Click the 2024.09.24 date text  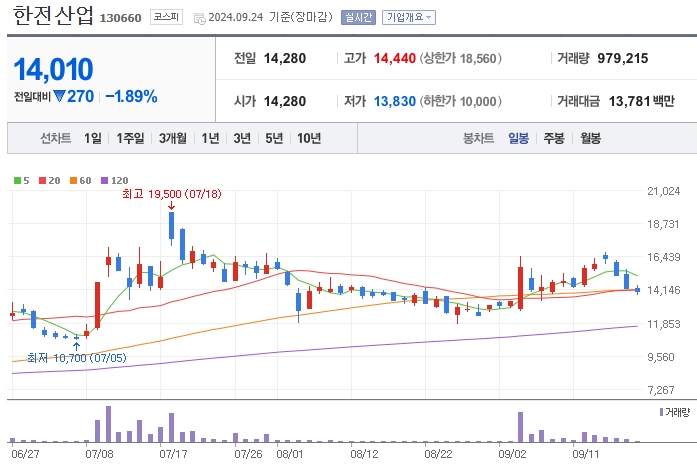pyautogui.click(x=236, y=17)
